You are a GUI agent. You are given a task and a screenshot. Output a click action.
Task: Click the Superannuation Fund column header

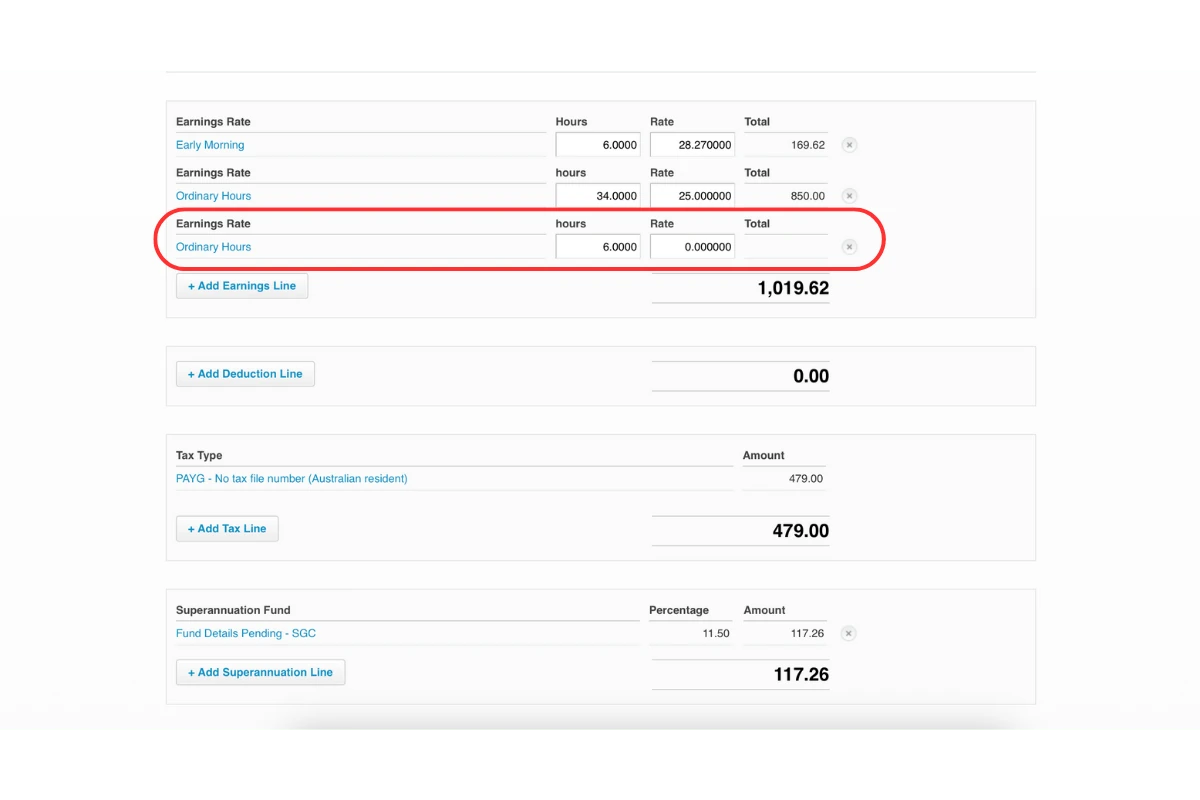click(233, 610)
